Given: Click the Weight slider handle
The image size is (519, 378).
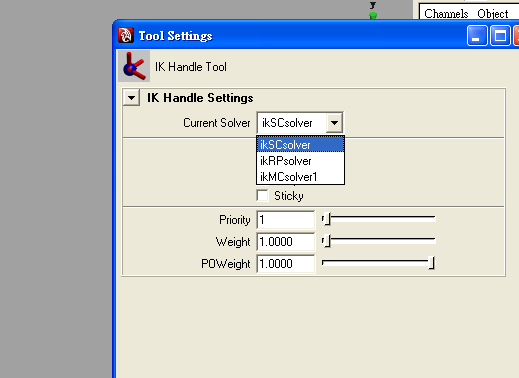Looking at the screenshot, I should tap(327, 241).
